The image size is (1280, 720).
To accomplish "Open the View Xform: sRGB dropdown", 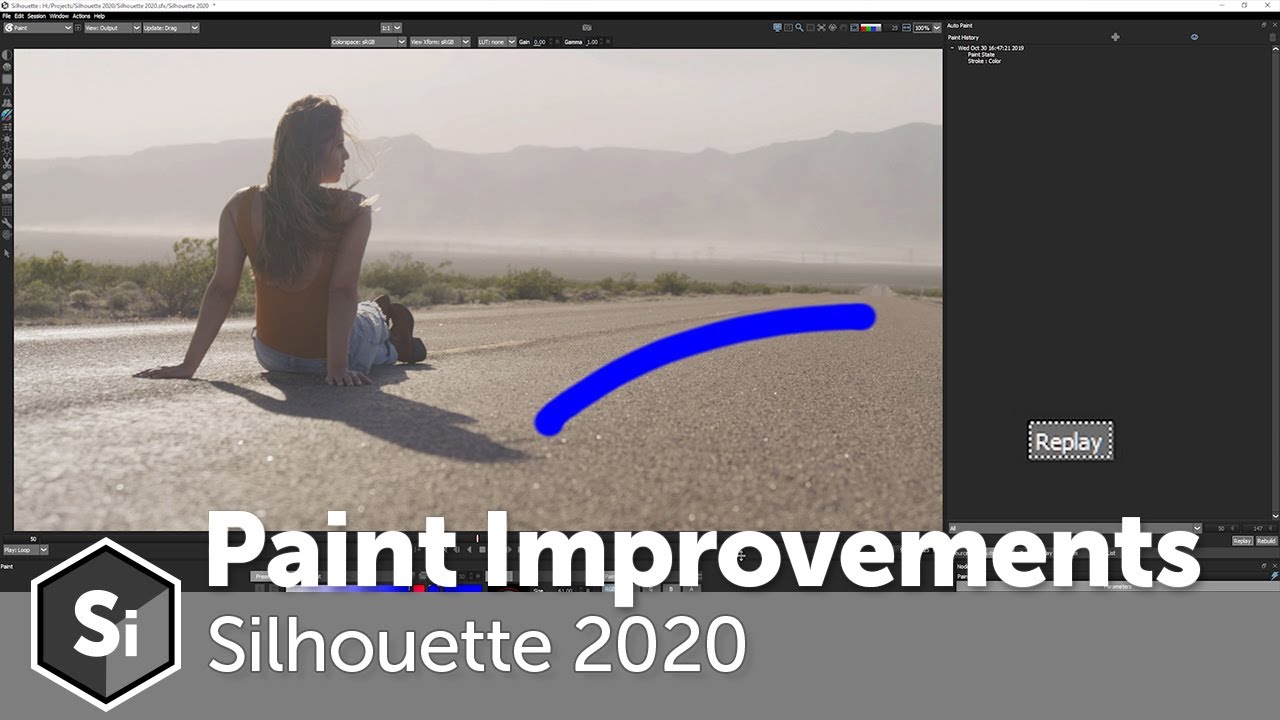I will (439, 42).
